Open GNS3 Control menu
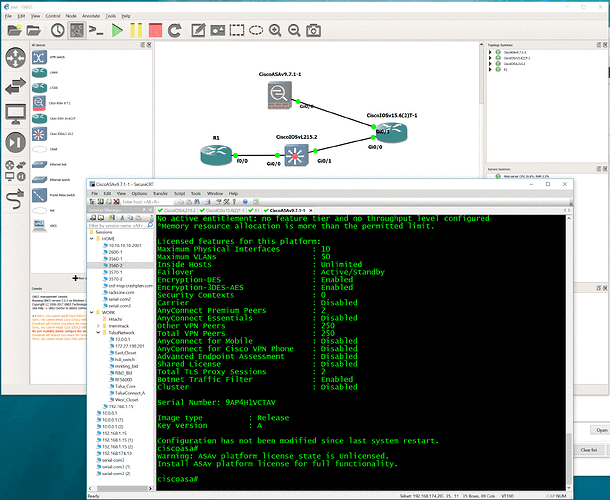Viewport: 610px width, 500px height. [x=53, y=16]
